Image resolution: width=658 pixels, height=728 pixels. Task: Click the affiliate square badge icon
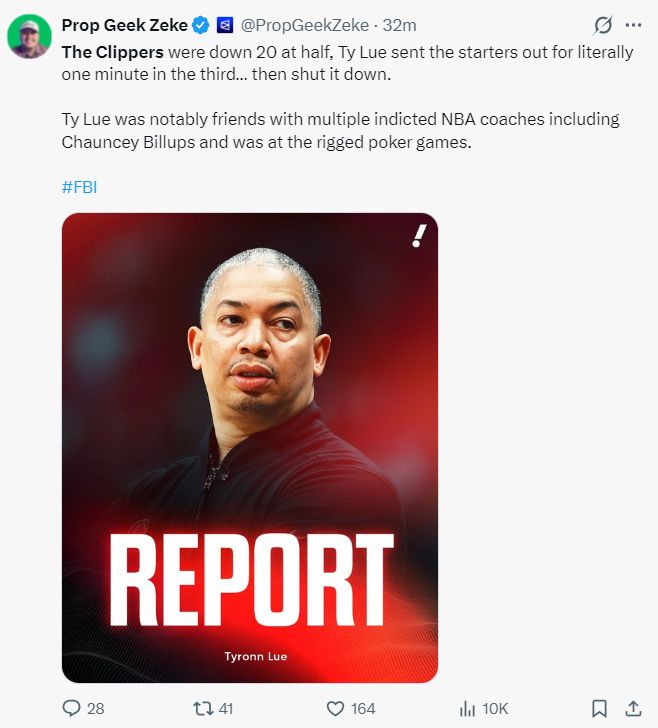pos(225,25)
